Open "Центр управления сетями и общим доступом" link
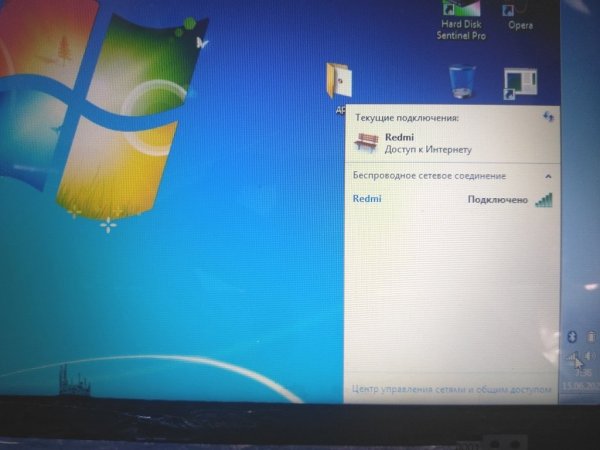Screen dimensions: 600x450 tap(450, 387)
